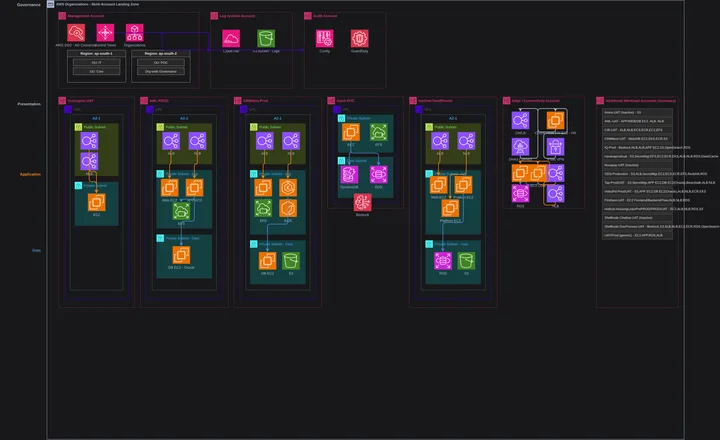Click the 'Governance' row label
This screenshot has width=720, height=440.
[28, 5]
